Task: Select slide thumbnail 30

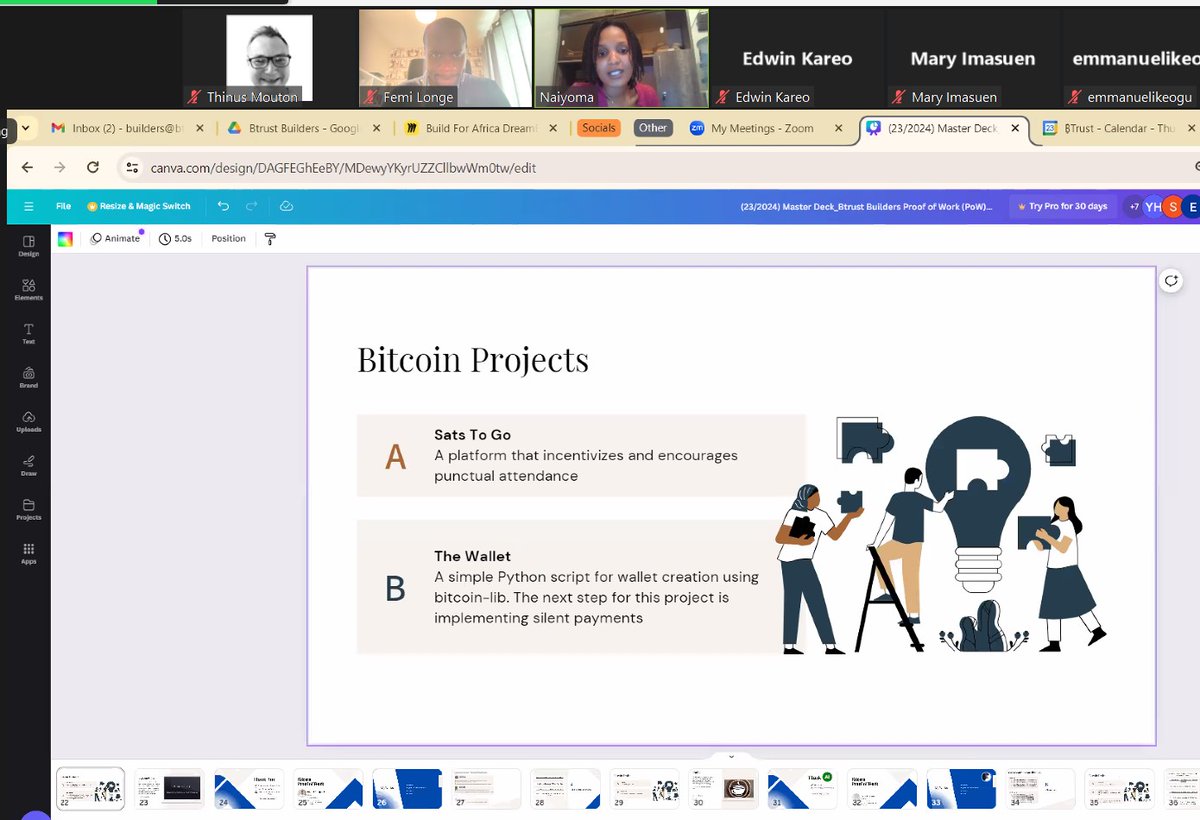Action: (723, 788)
